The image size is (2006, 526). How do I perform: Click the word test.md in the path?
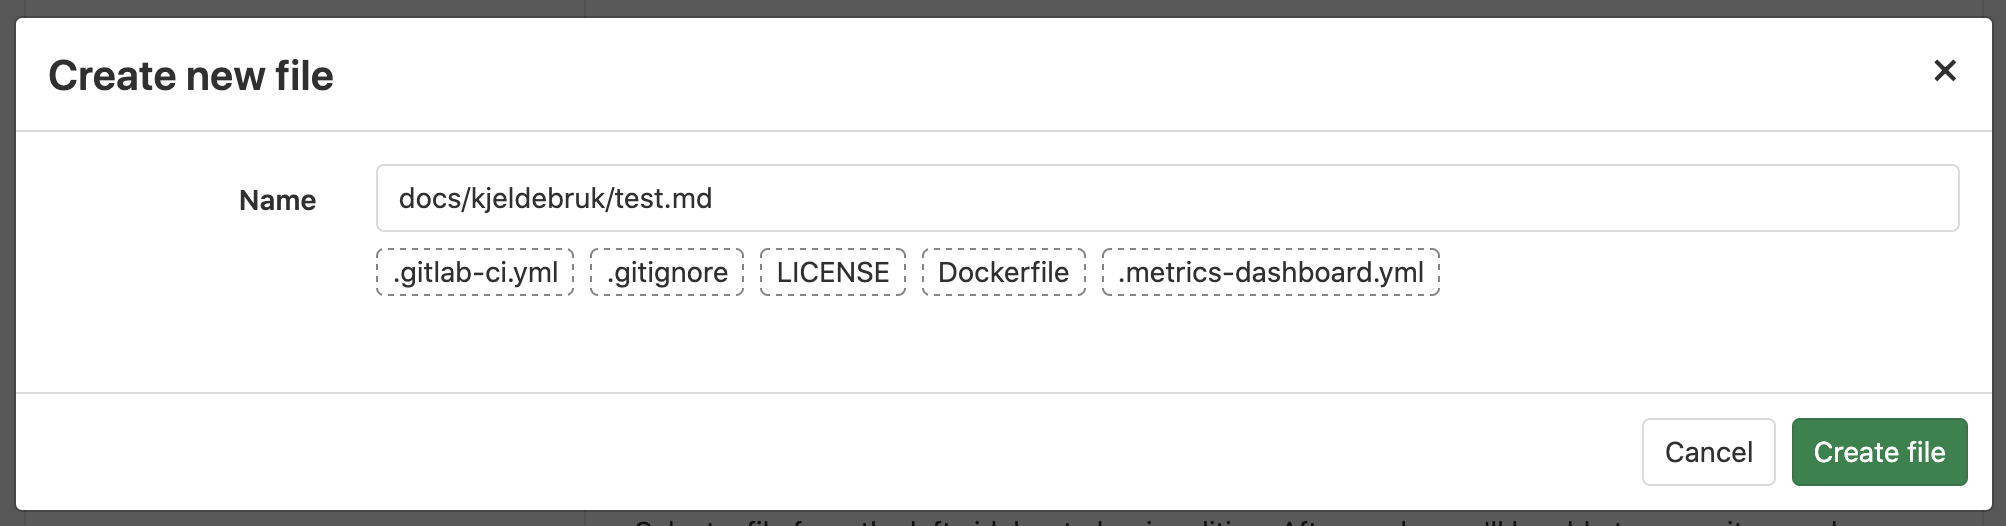point(663,198)
